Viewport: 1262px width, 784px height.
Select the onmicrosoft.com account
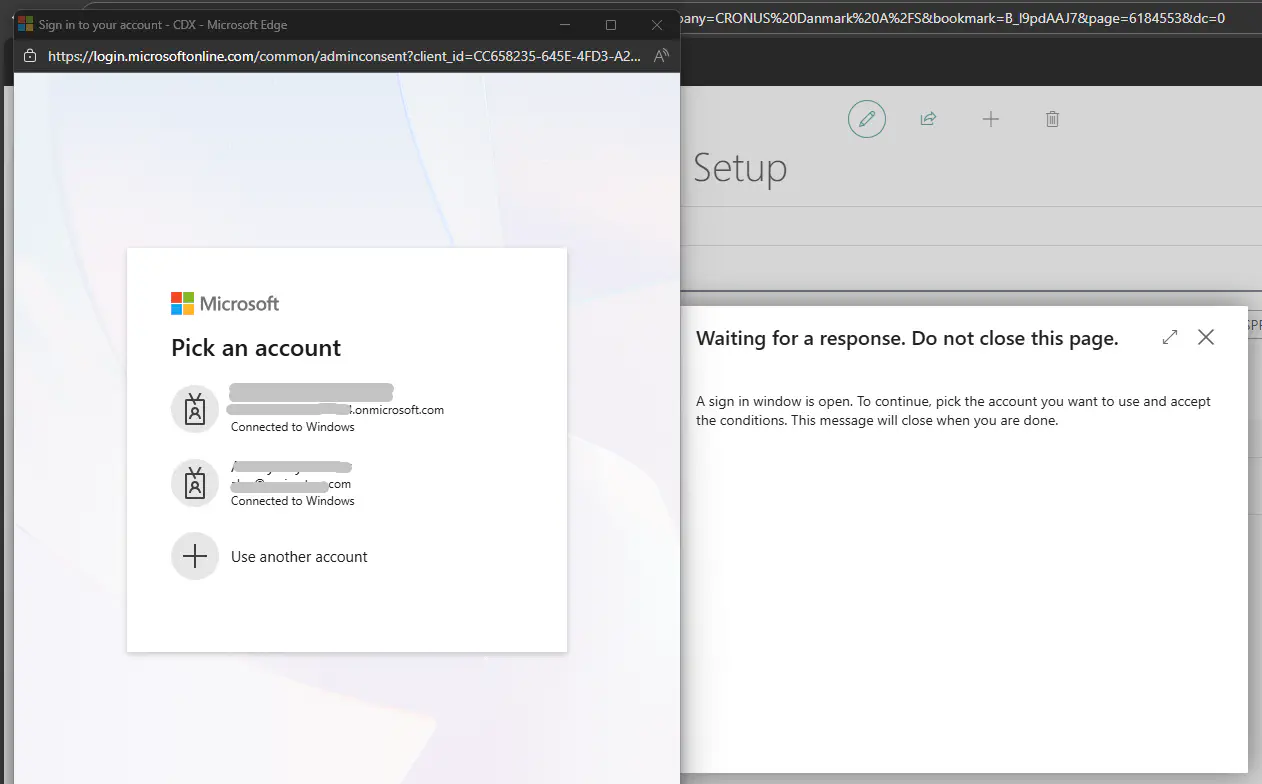pyautogui.click(x=336, y=409)
